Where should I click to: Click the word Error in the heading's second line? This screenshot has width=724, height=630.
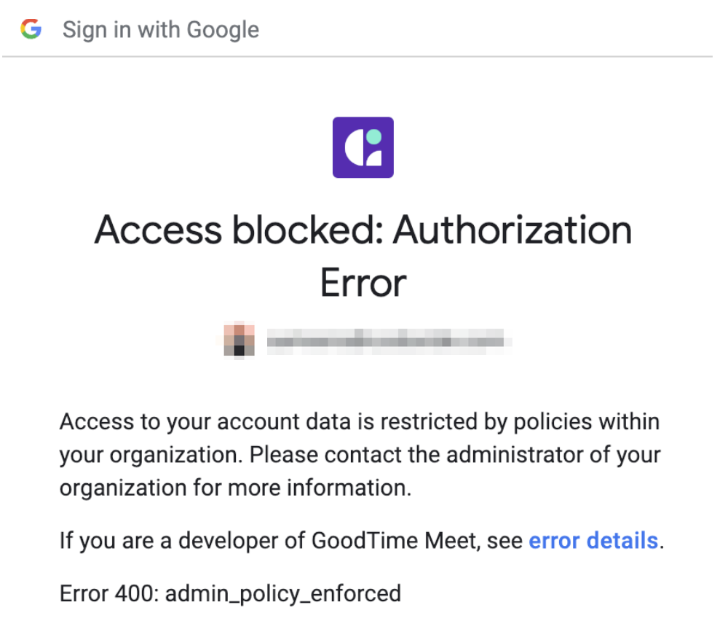pyautogui.click(x=363, y=283)
